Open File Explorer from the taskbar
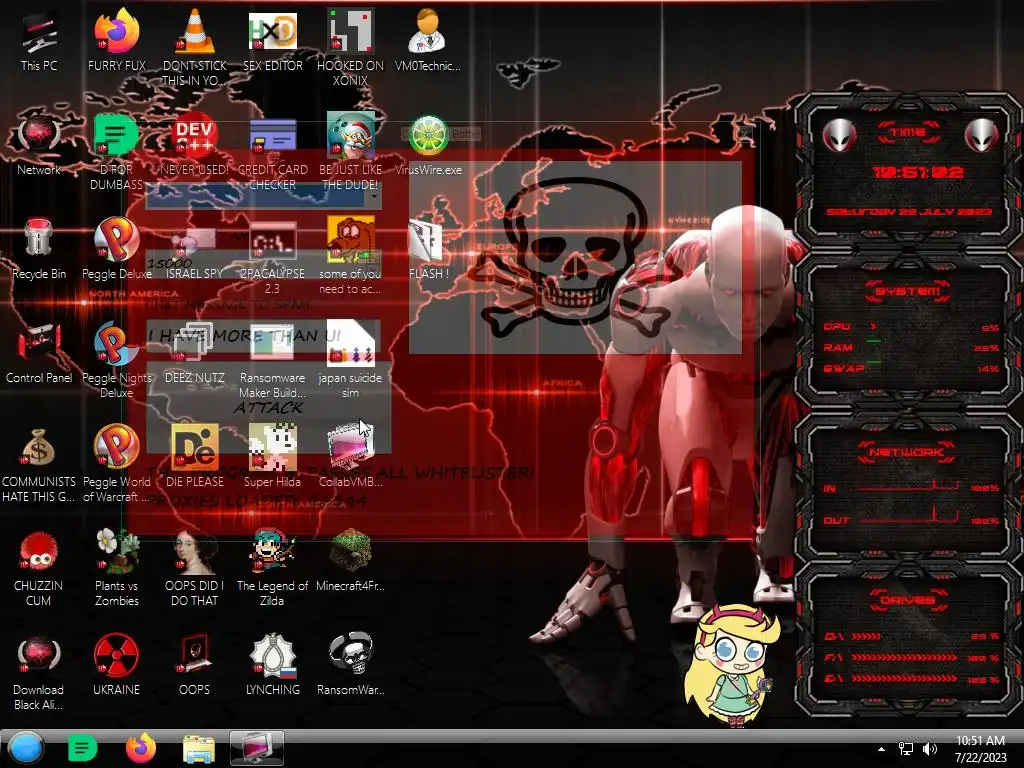 coord(199,748)
